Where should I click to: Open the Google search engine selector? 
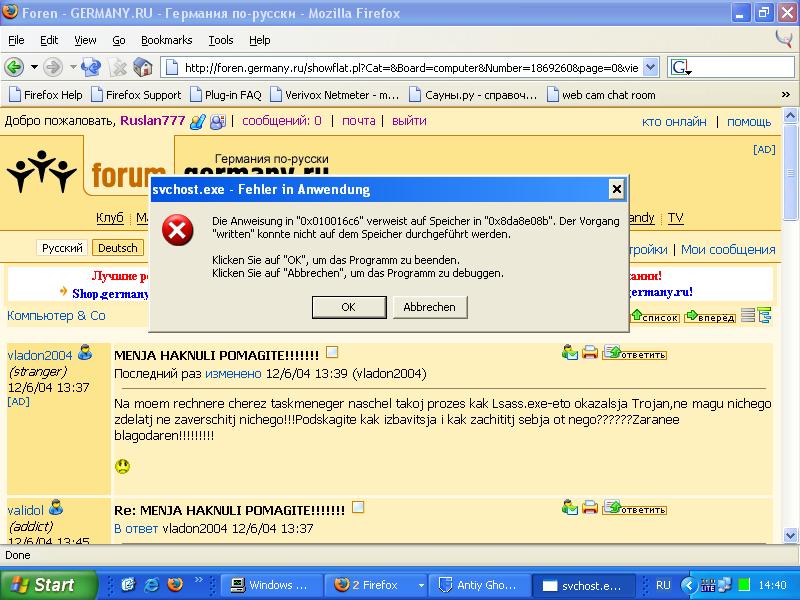(x=681, y=67)
